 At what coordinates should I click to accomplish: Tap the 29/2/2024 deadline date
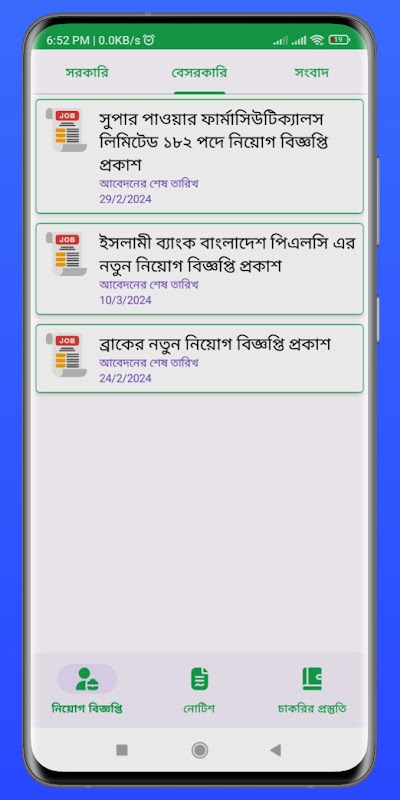point(126,199)
